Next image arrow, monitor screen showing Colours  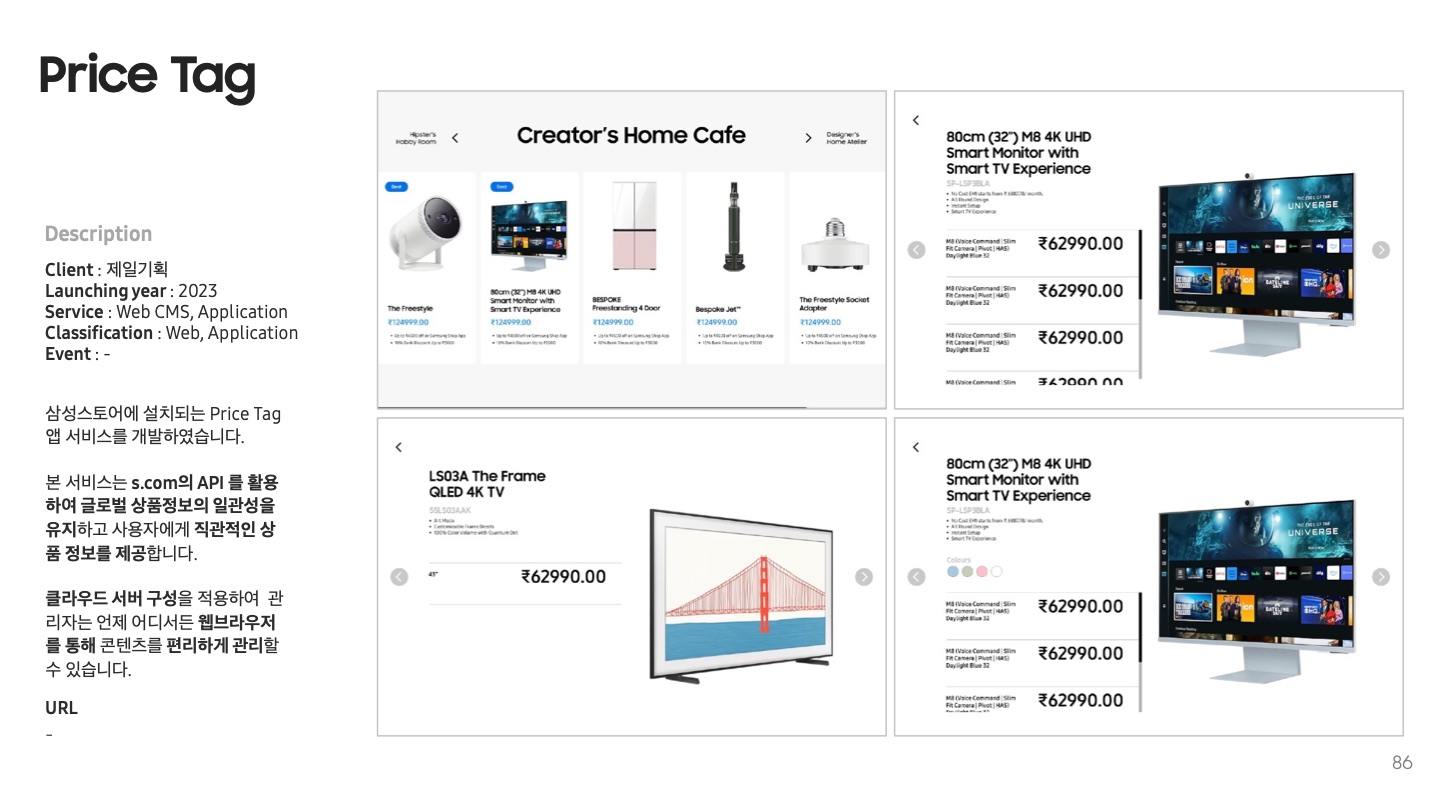tap(1381, 577)
